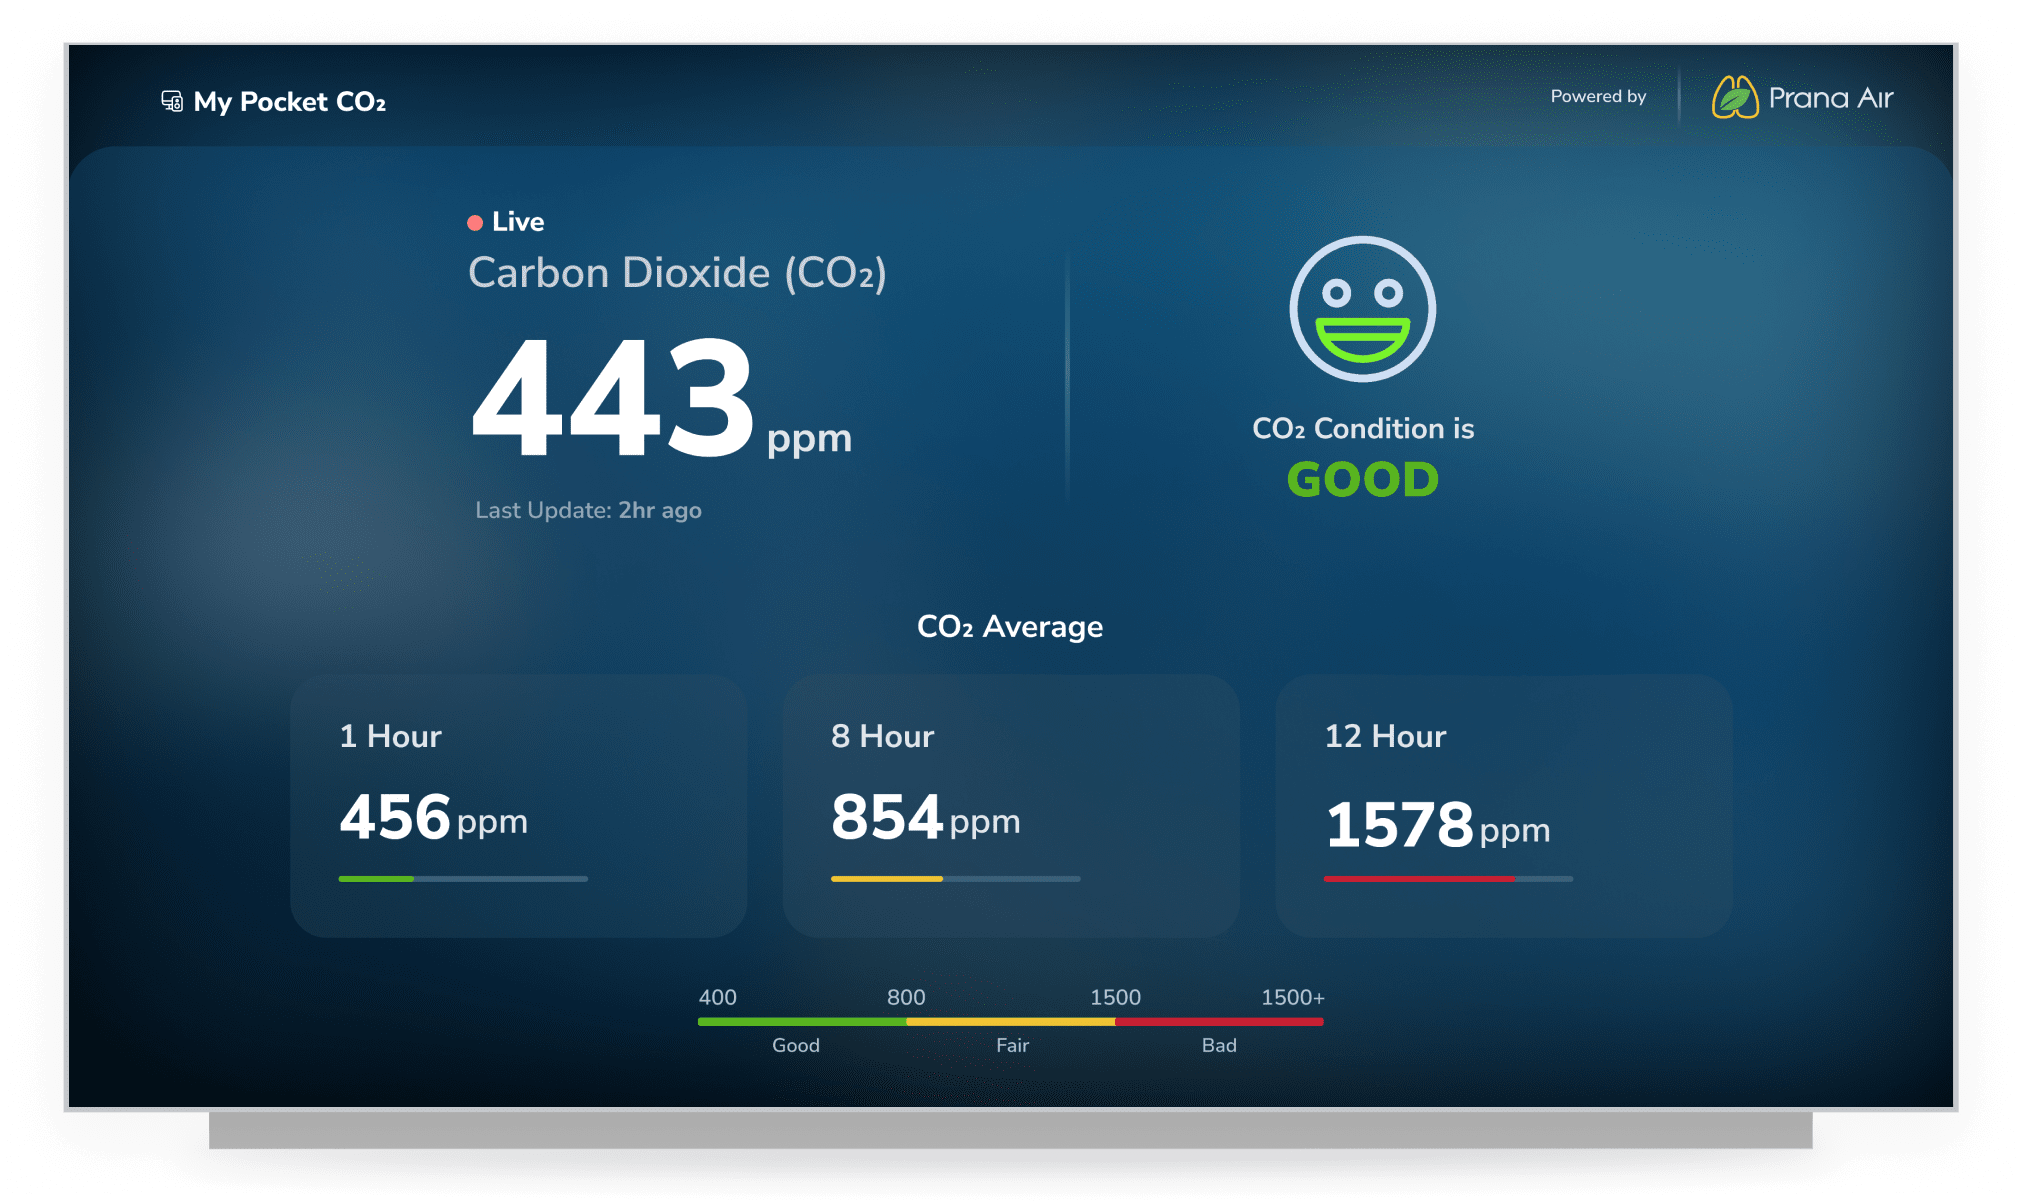Click the yellow segment of the ppm scale
This screenshot has width=2020, height=1204.
[x=1012, y=1022]
